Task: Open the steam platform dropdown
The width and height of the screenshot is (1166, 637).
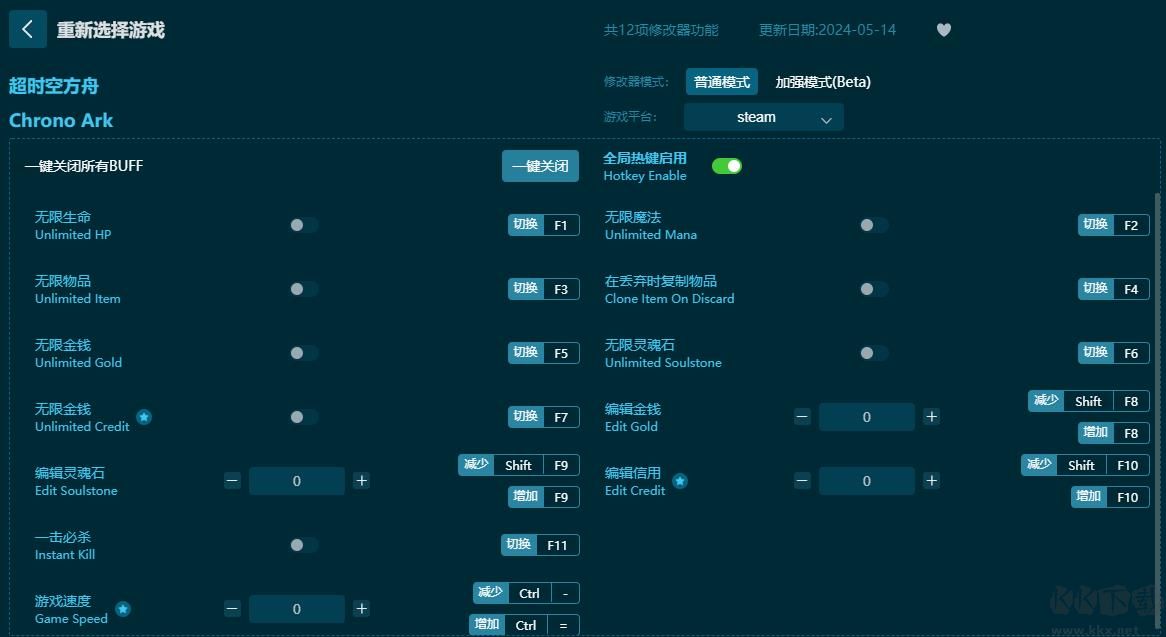Action: pos(763,117)
